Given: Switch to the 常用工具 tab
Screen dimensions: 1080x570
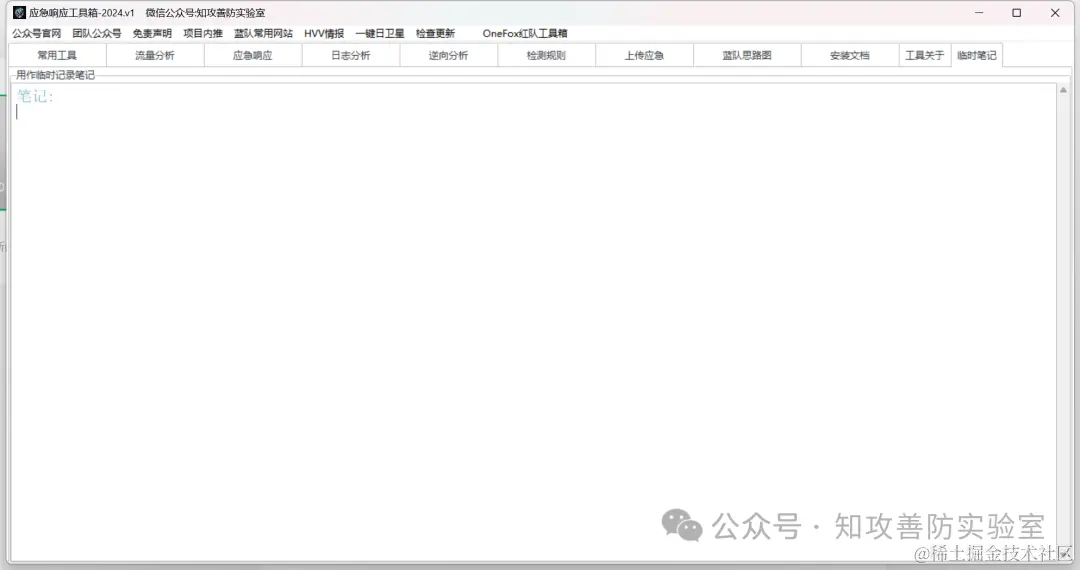Looking at the screenshot, I should 57,55.
